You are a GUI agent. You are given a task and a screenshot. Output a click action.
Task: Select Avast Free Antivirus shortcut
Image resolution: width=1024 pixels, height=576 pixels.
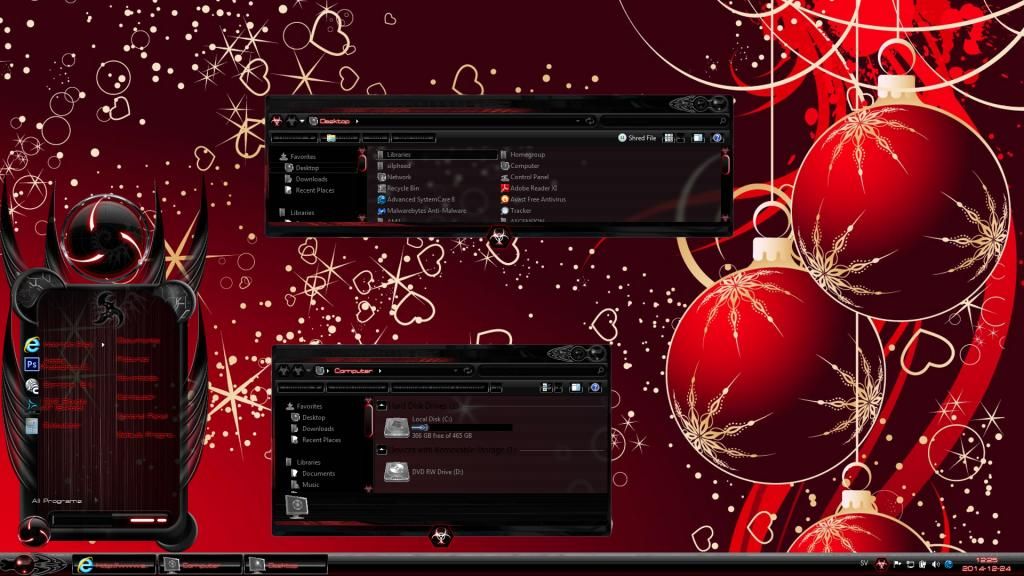pyautogui.click(x=533, y=199)
